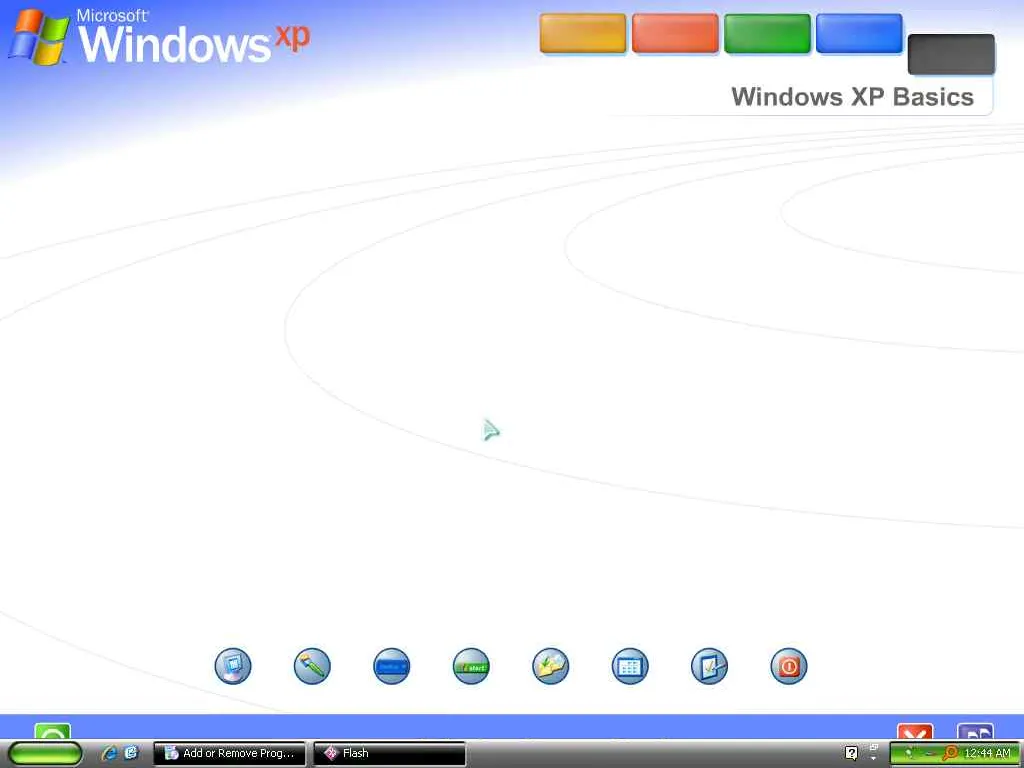The height and width of the screenshot is (768, 1024).
Task: Click the purple tour button beside the red X
Action: 975,731
